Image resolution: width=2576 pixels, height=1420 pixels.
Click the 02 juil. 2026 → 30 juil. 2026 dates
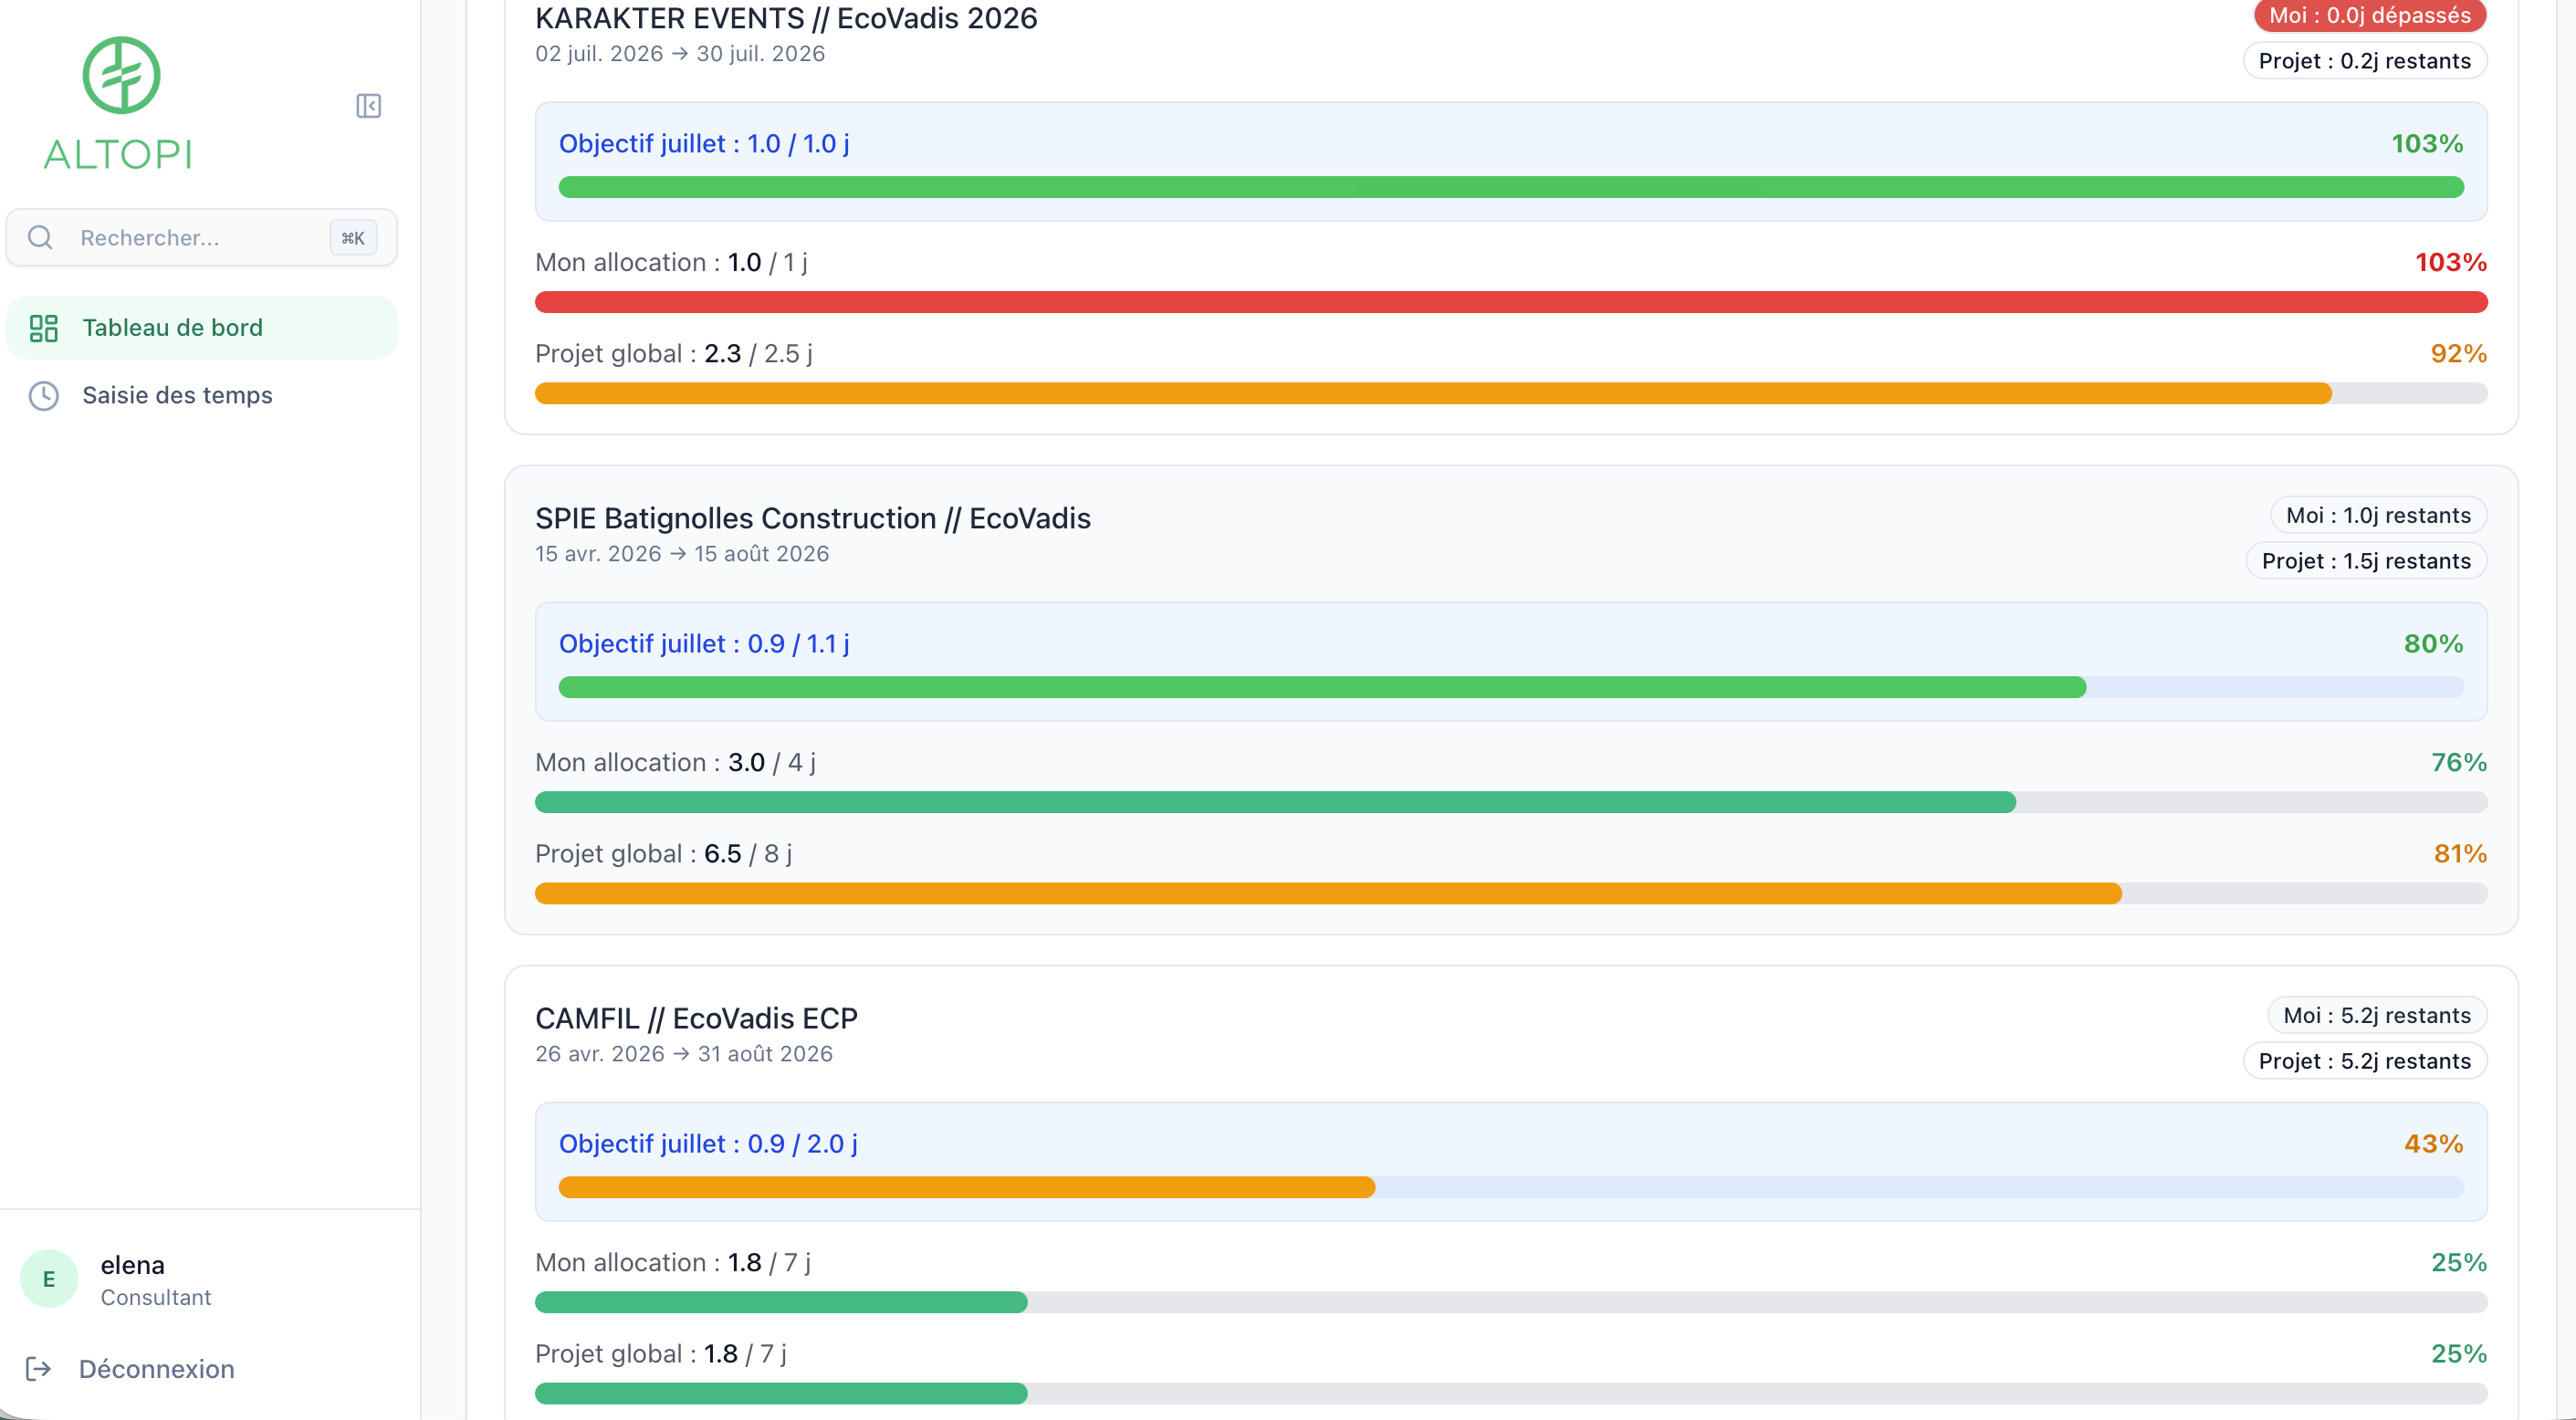coord(680,54)
